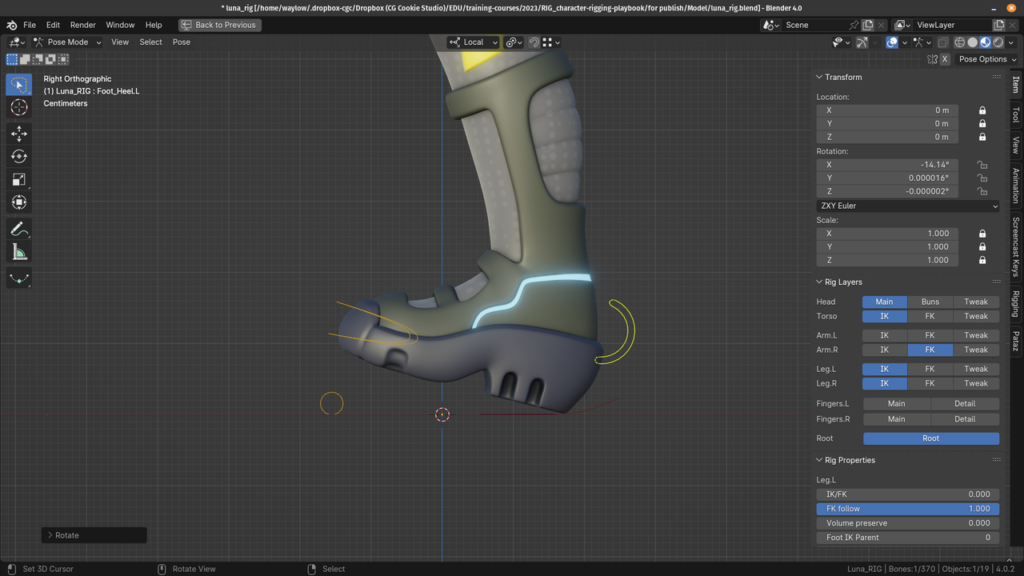Select the Rotate tool in the left toolbar
The width and height of the screenshot is (1024, 576).
[19, 156]
